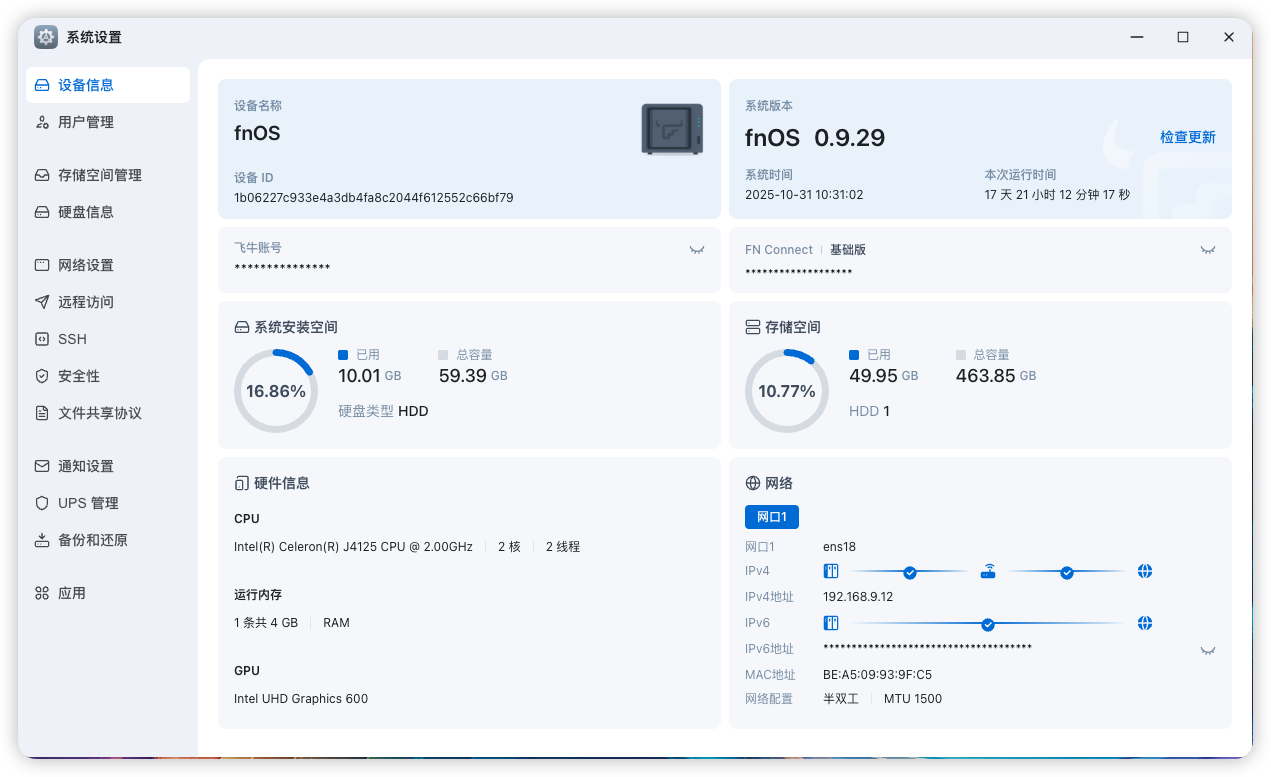
Task: Click the blue 已用 legend swatch in 系统安装空间
Action: click(343, 355)
